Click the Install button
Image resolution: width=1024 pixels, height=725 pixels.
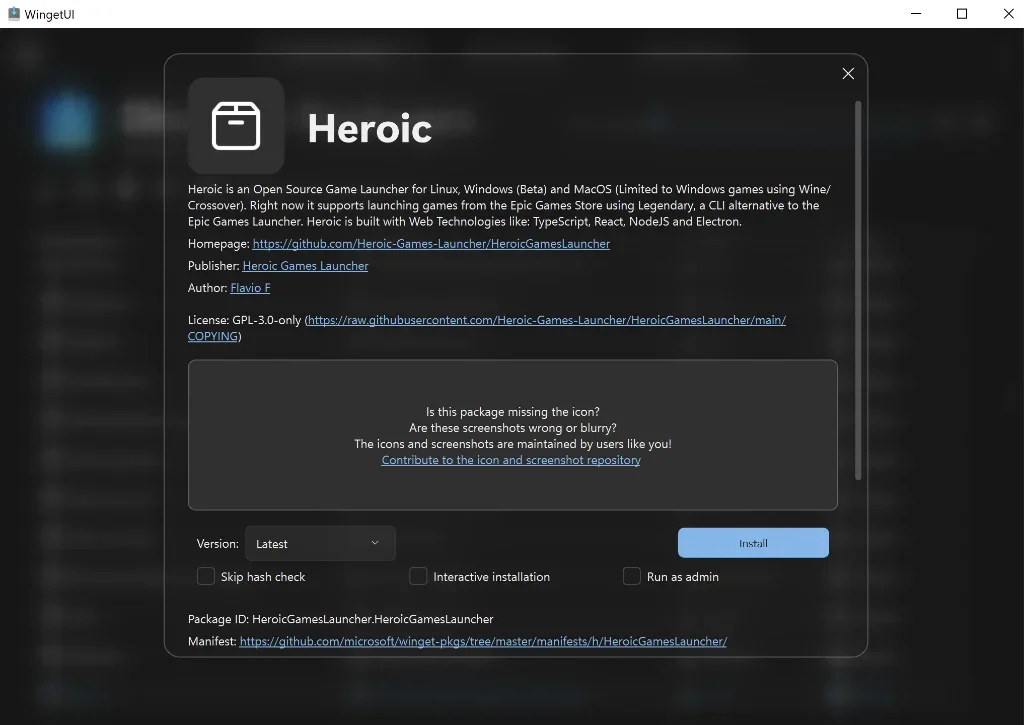[753, 543]
